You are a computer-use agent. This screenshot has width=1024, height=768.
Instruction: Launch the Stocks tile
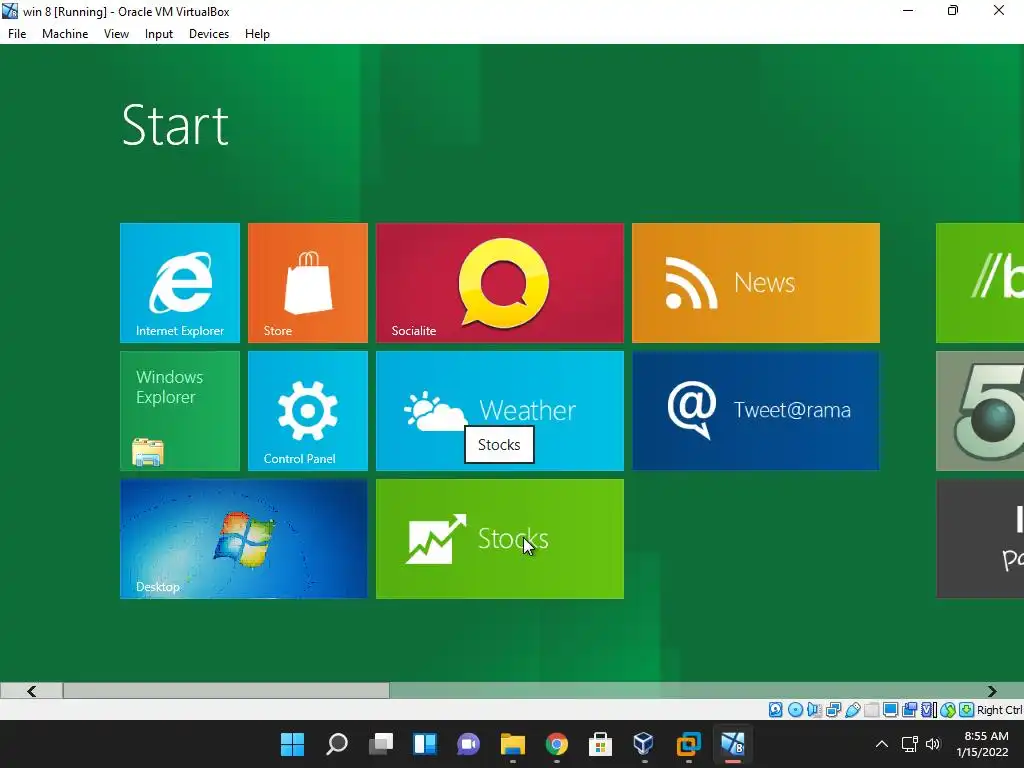(500, 539)
